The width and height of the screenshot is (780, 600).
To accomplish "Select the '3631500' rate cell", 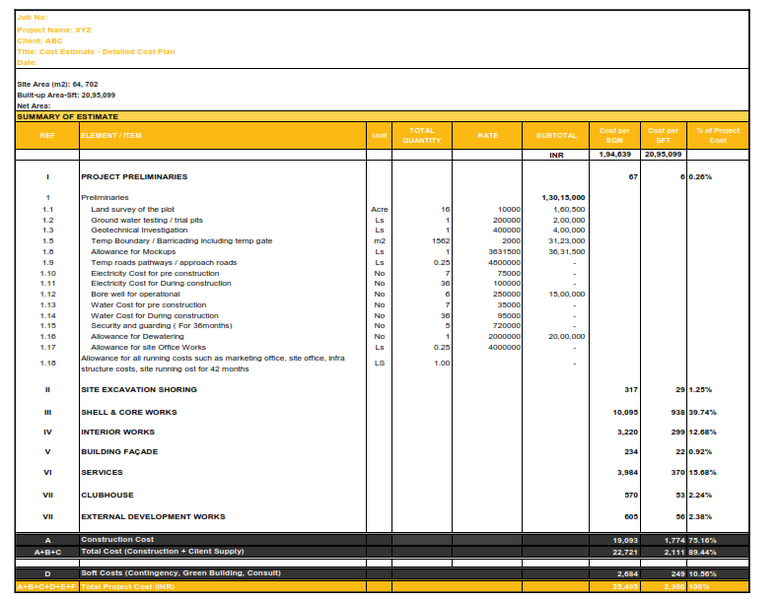I will [x=504, y=252].
